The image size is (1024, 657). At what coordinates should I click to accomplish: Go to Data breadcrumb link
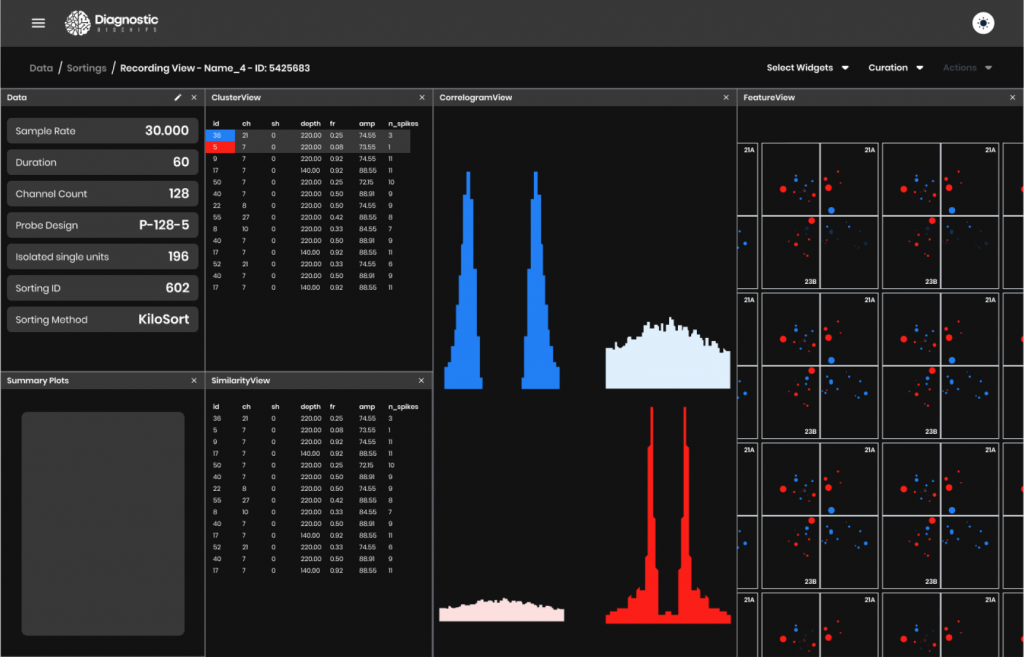point(41,68)
